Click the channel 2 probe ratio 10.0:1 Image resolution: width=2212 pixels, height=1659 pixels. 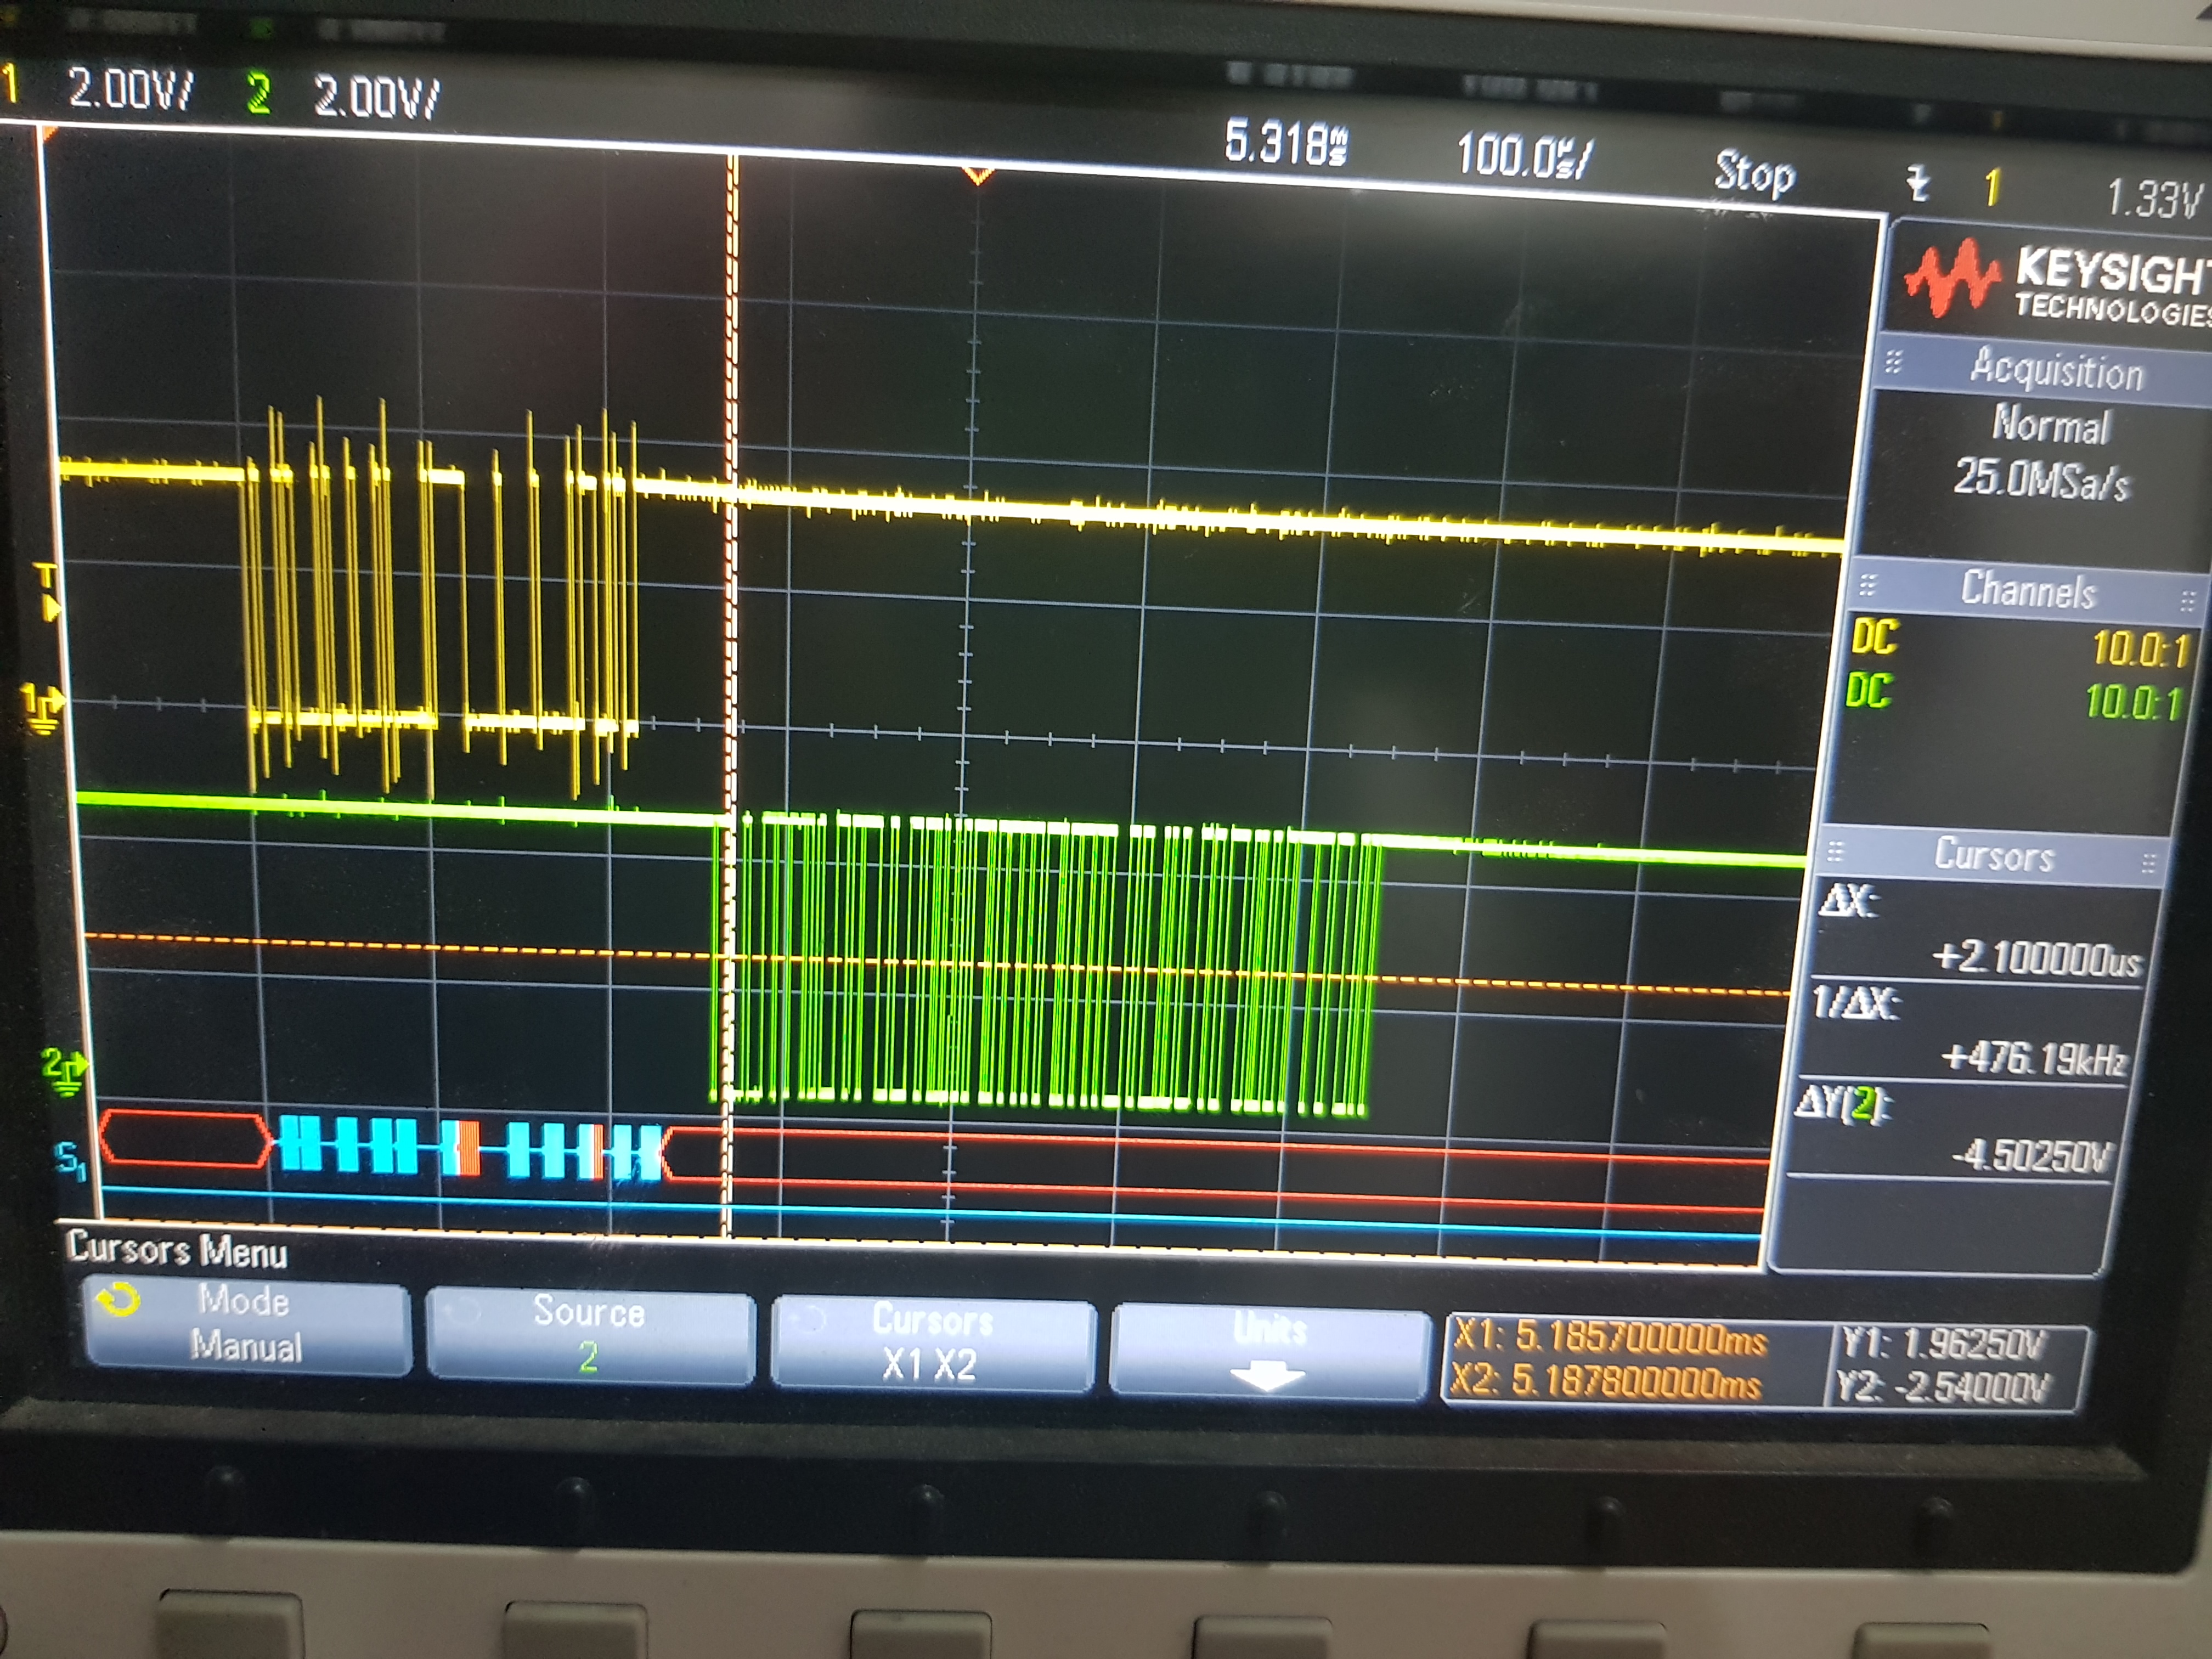click(x=2133, y=702)
